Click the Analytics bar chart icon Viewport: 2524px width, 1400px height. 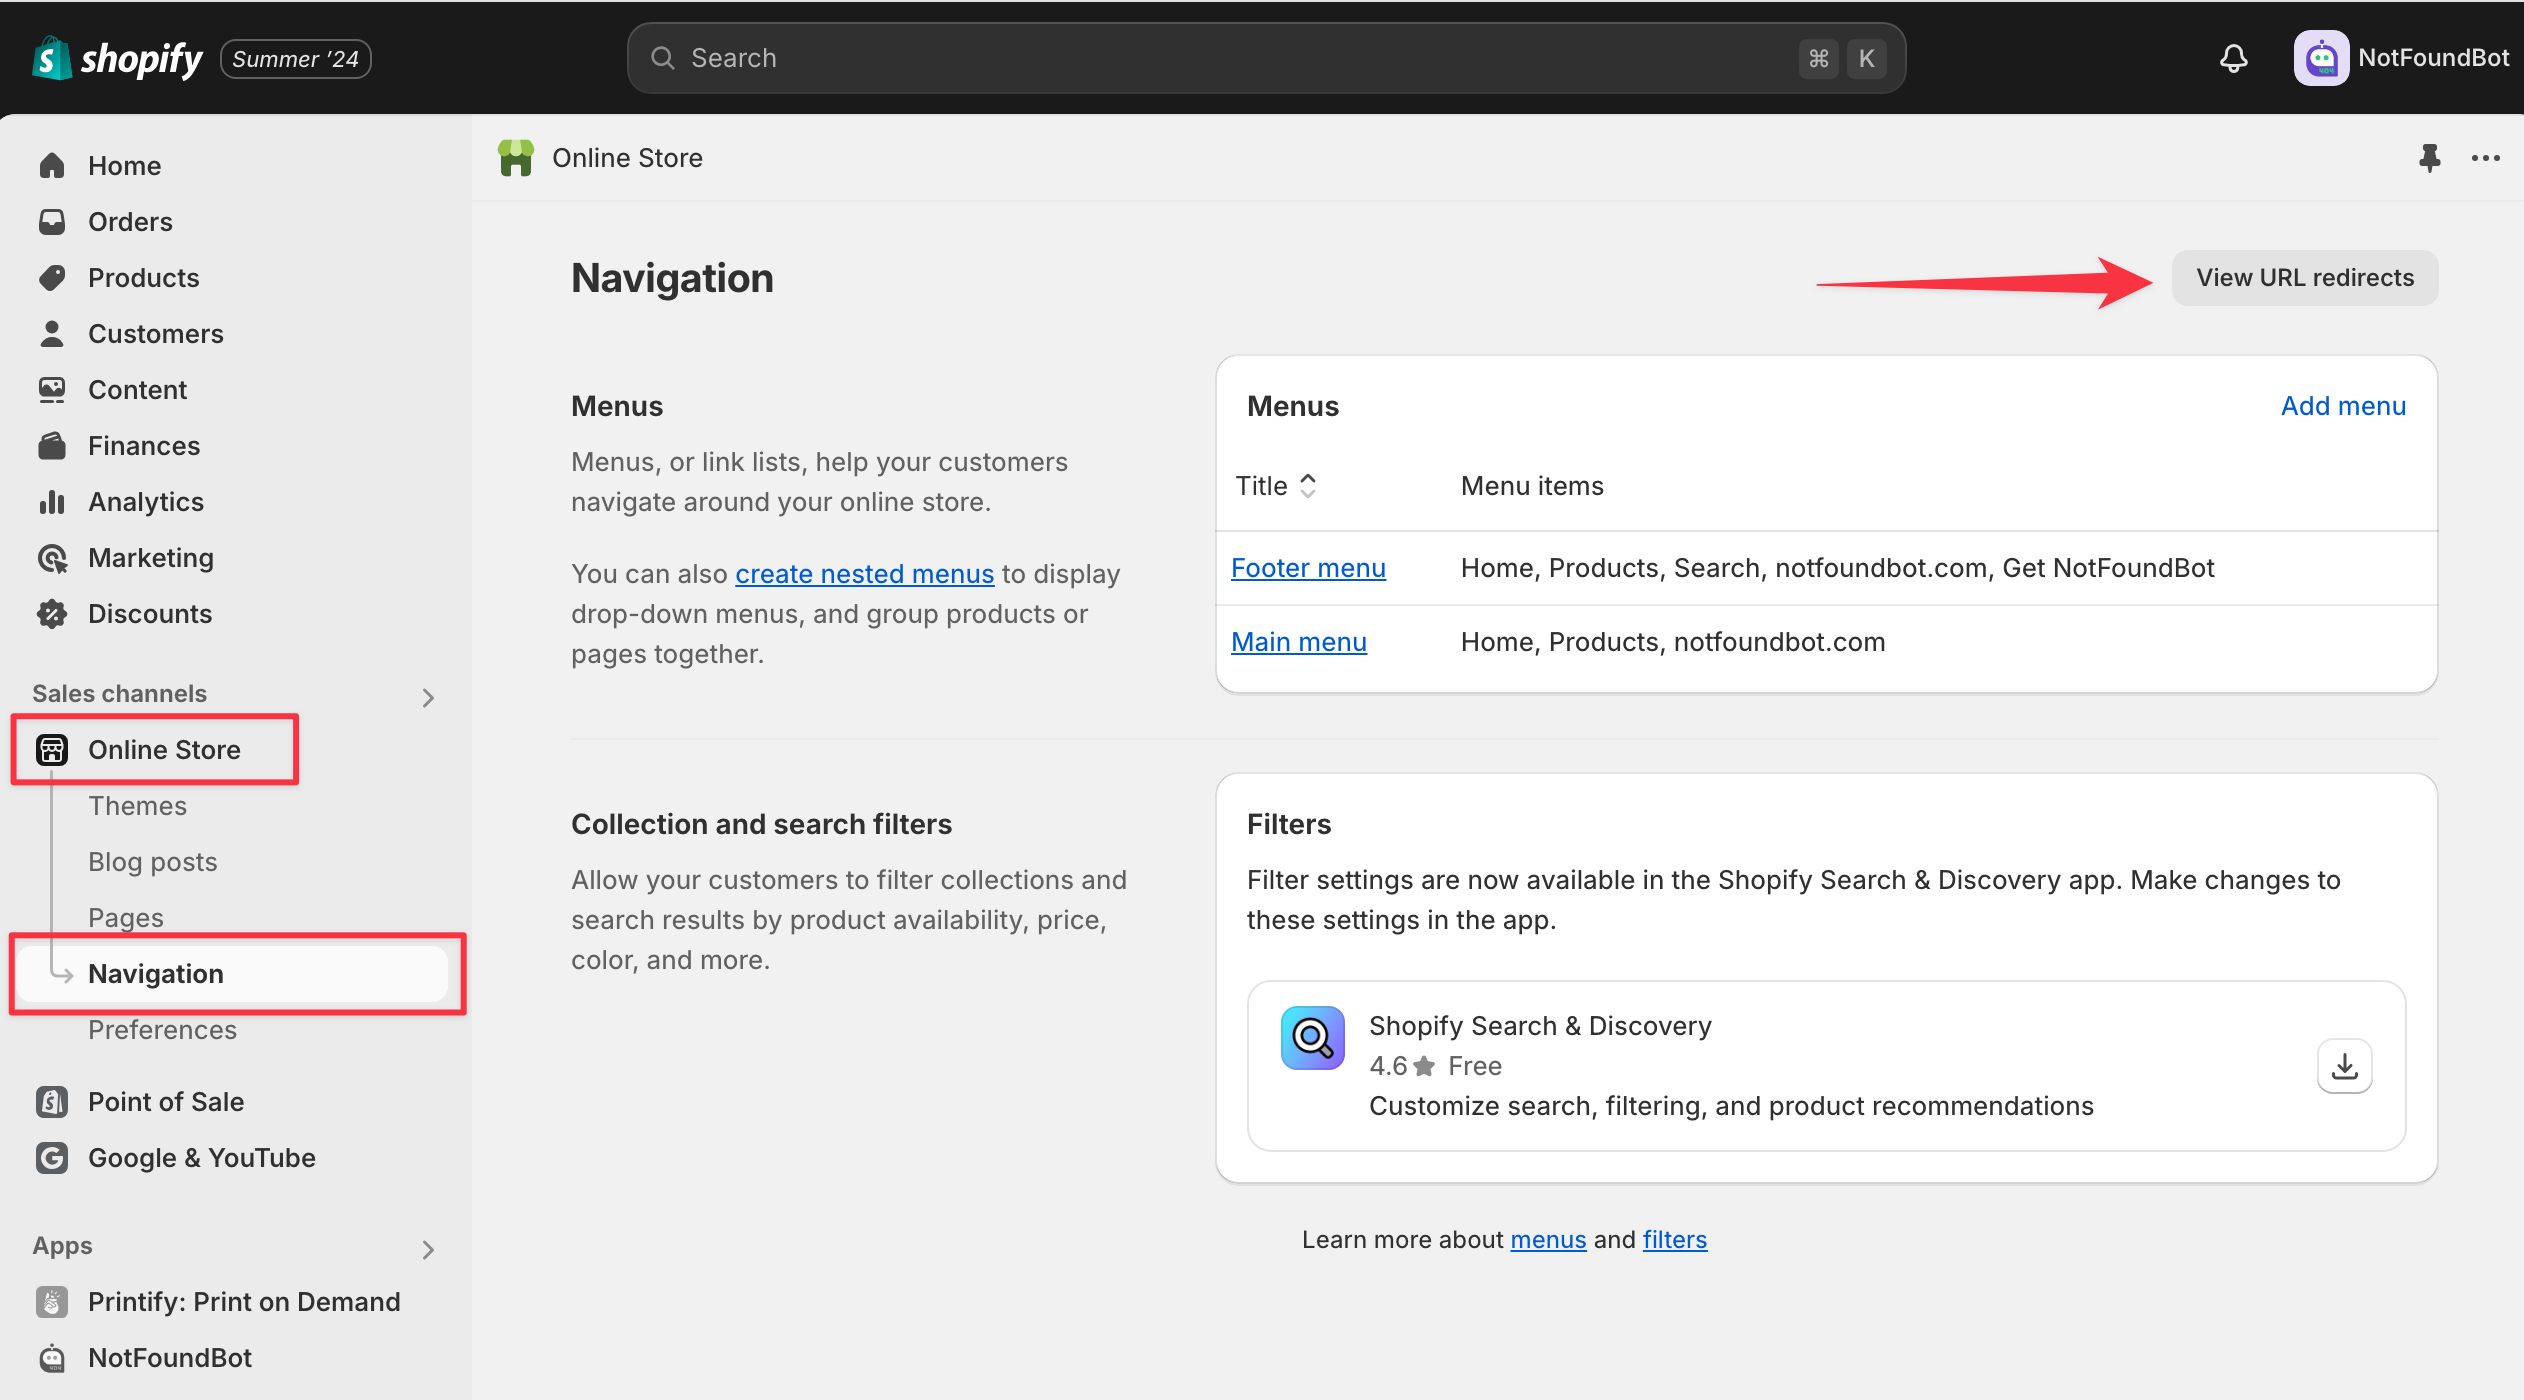[x=52, y=501]
